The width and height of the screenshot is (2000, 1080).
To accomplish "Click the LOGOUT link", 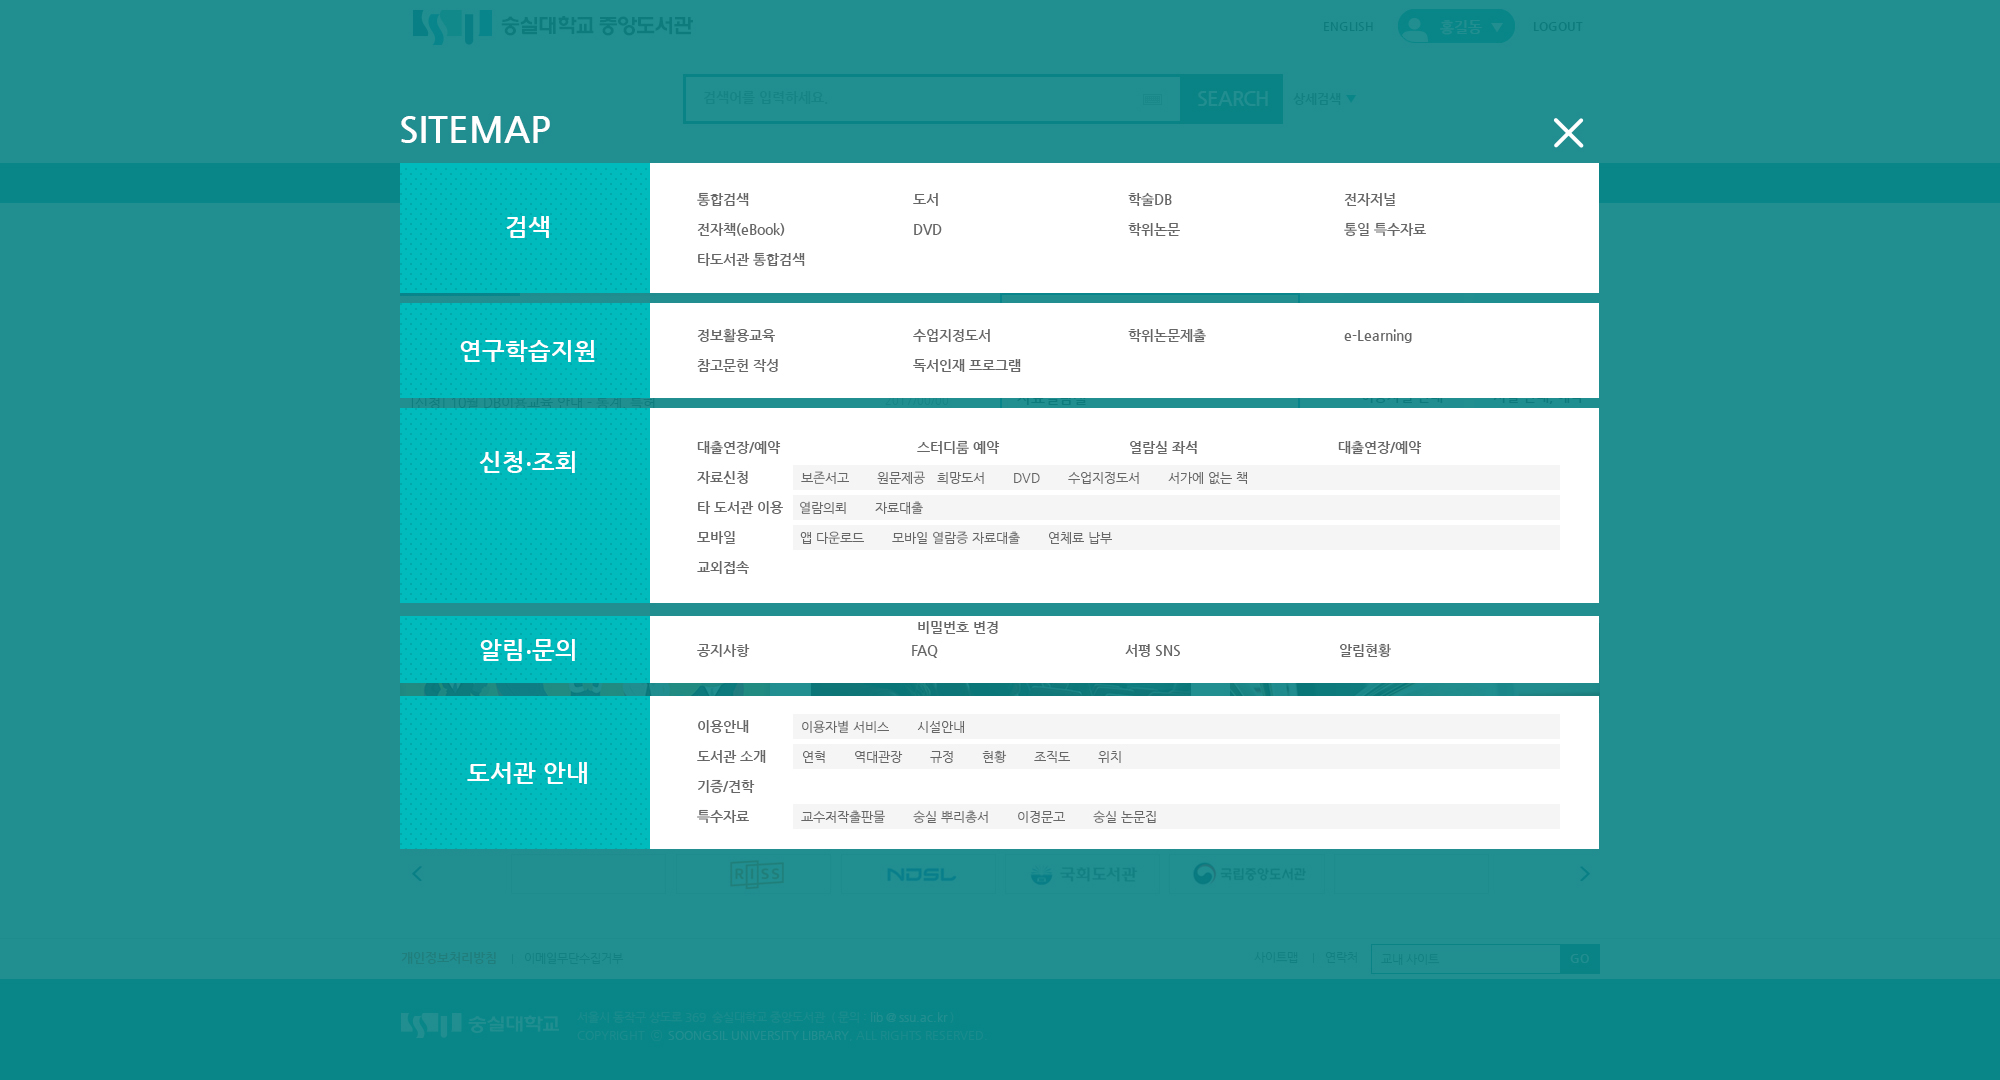I will tap(1558, 27).
